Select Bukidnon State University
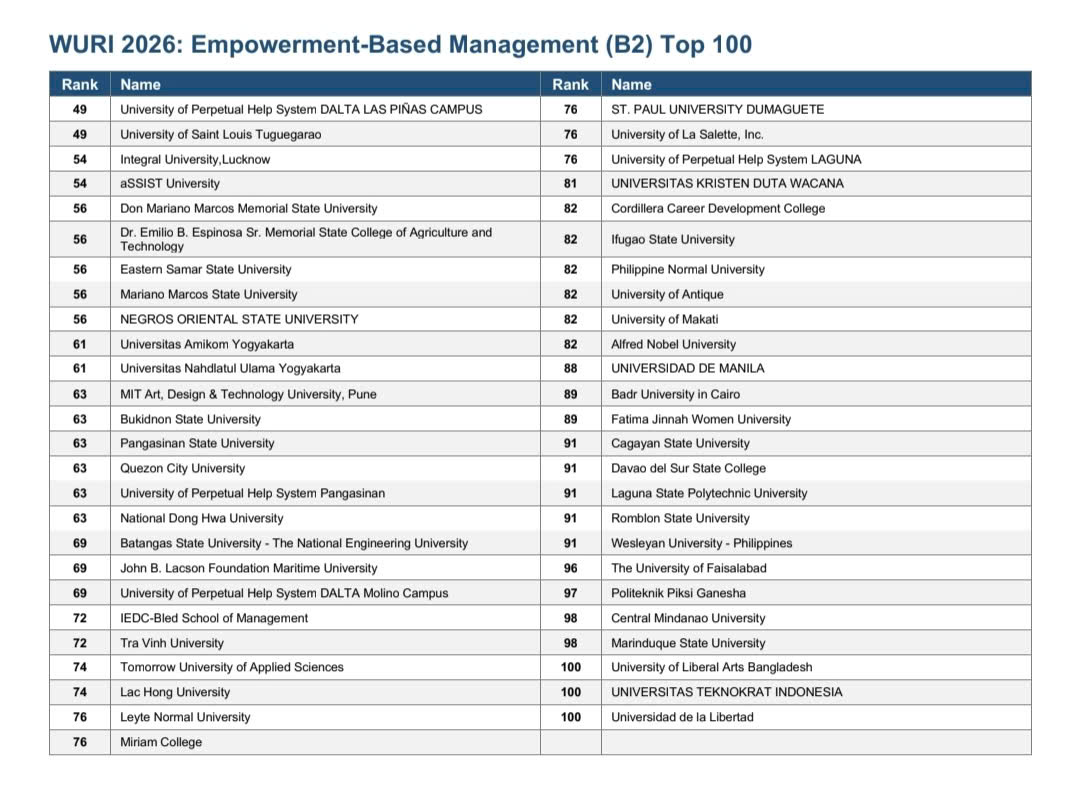 click(190, 419)
